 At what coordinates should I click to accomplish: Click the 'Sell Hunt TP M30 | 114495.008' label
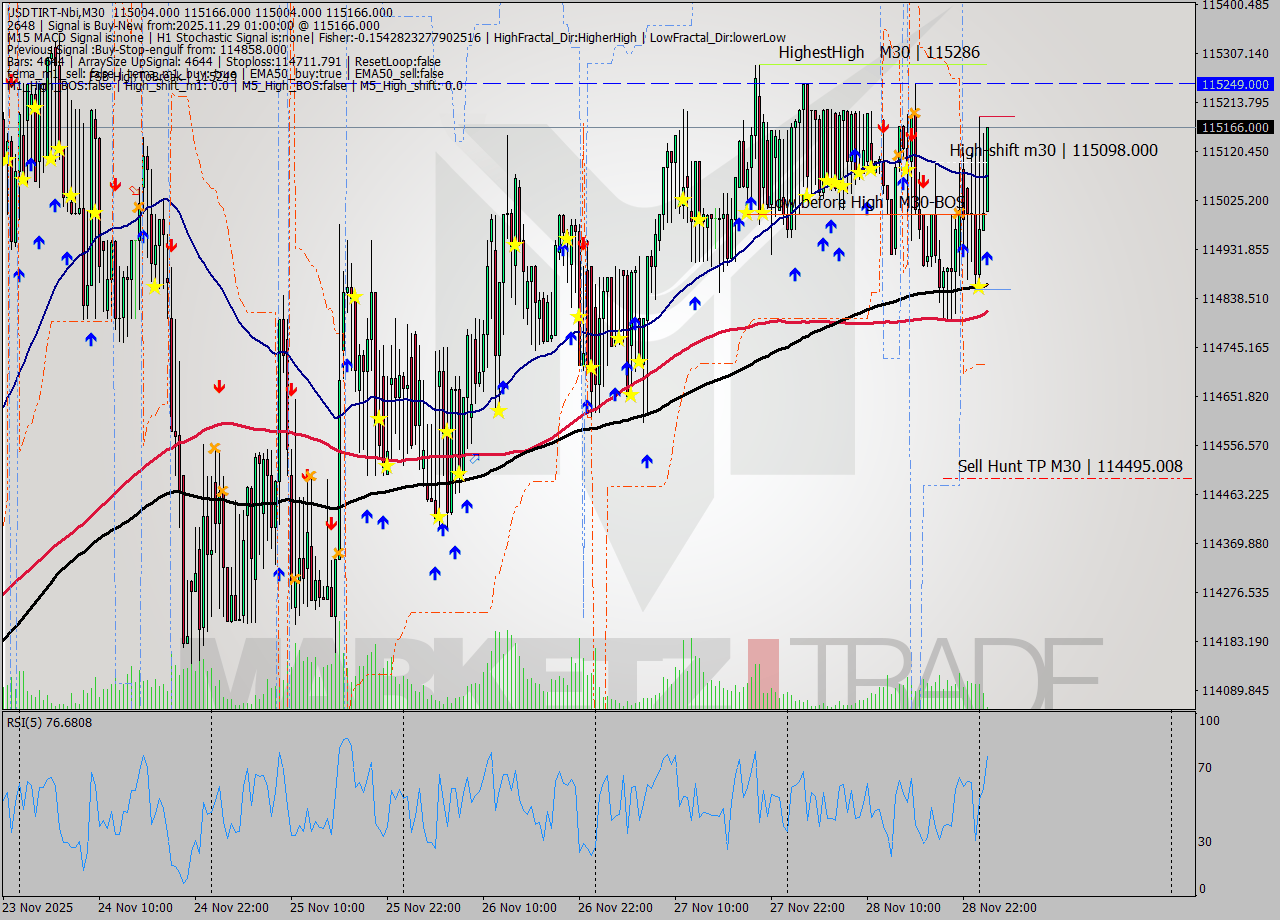[1070, 466]
